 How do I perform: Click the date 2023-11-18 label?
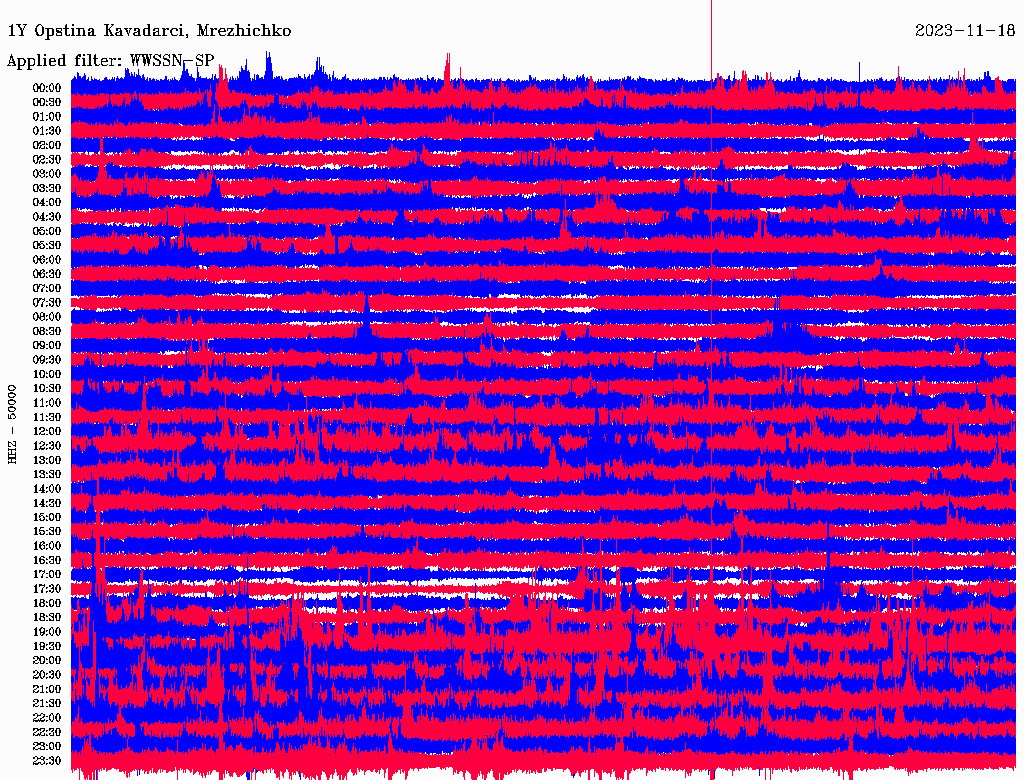click(x=965, y=31)
